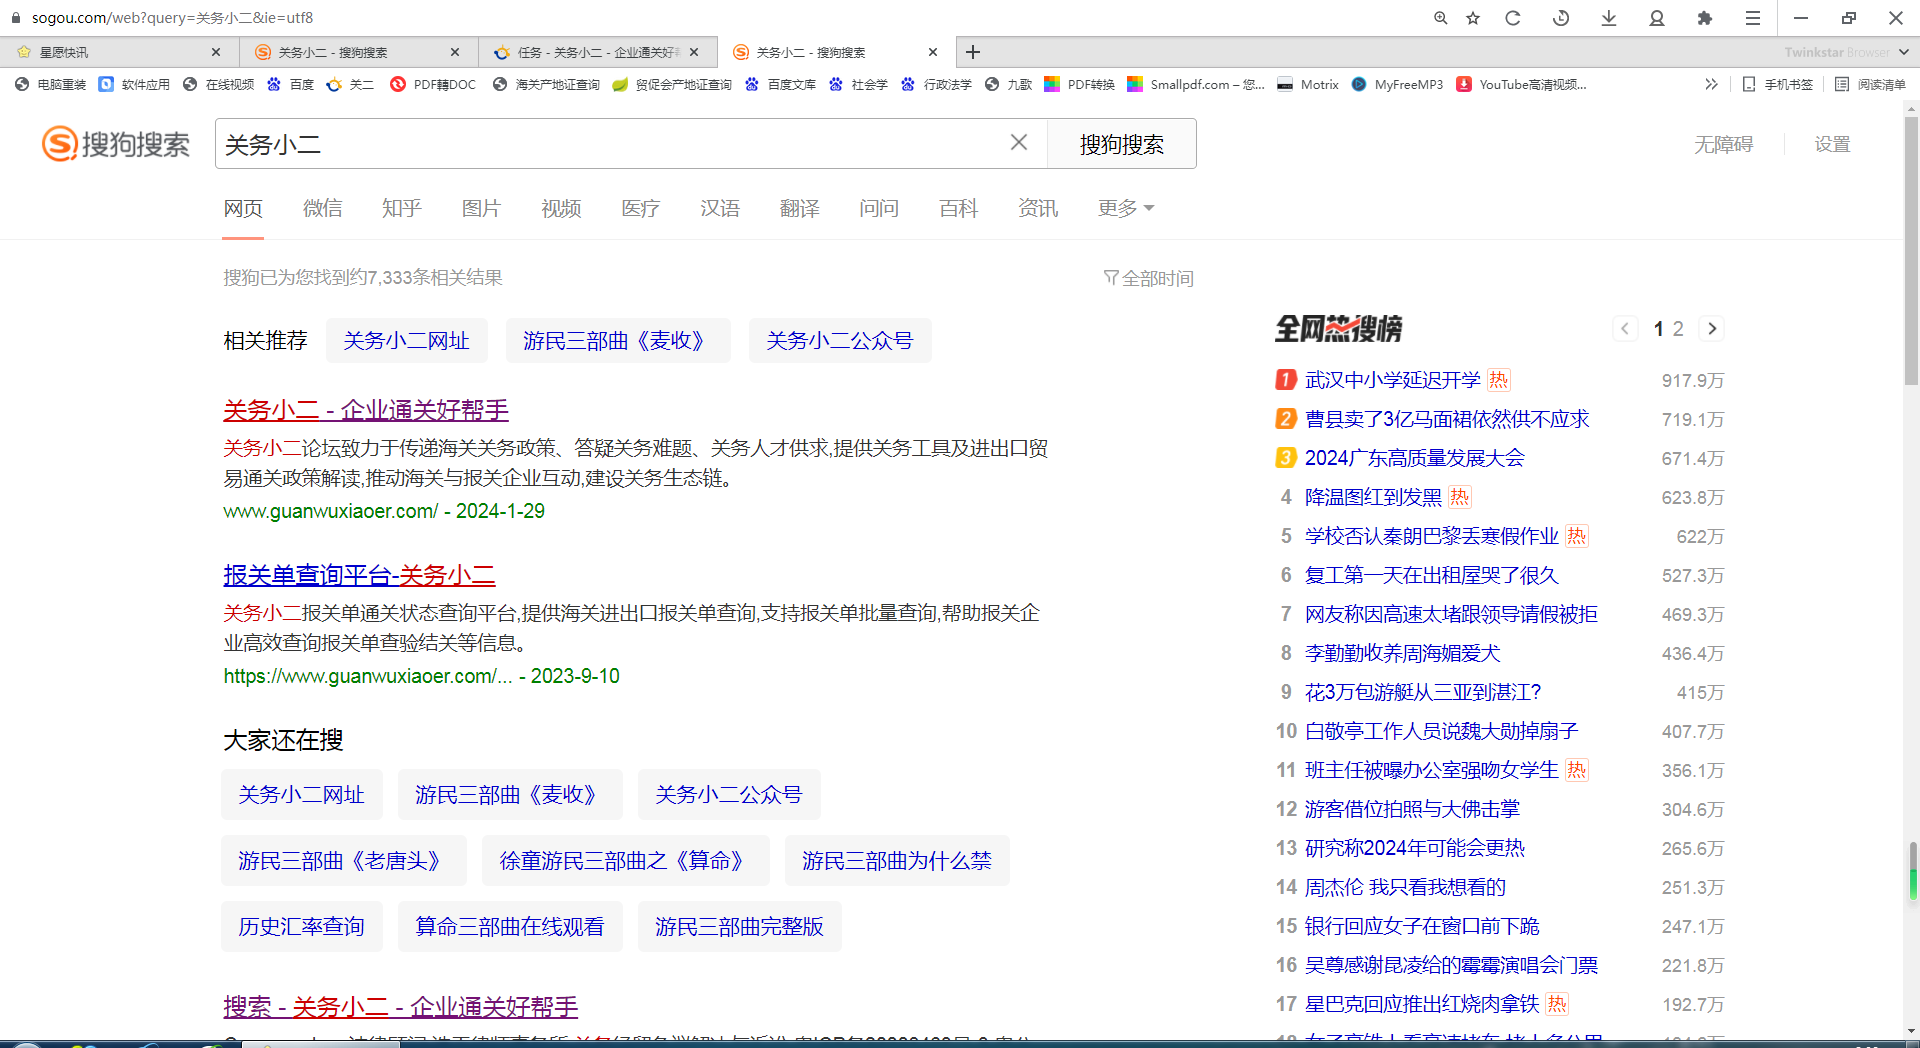Open the 手机书签 mobile bookmarks

(1777, 85)
